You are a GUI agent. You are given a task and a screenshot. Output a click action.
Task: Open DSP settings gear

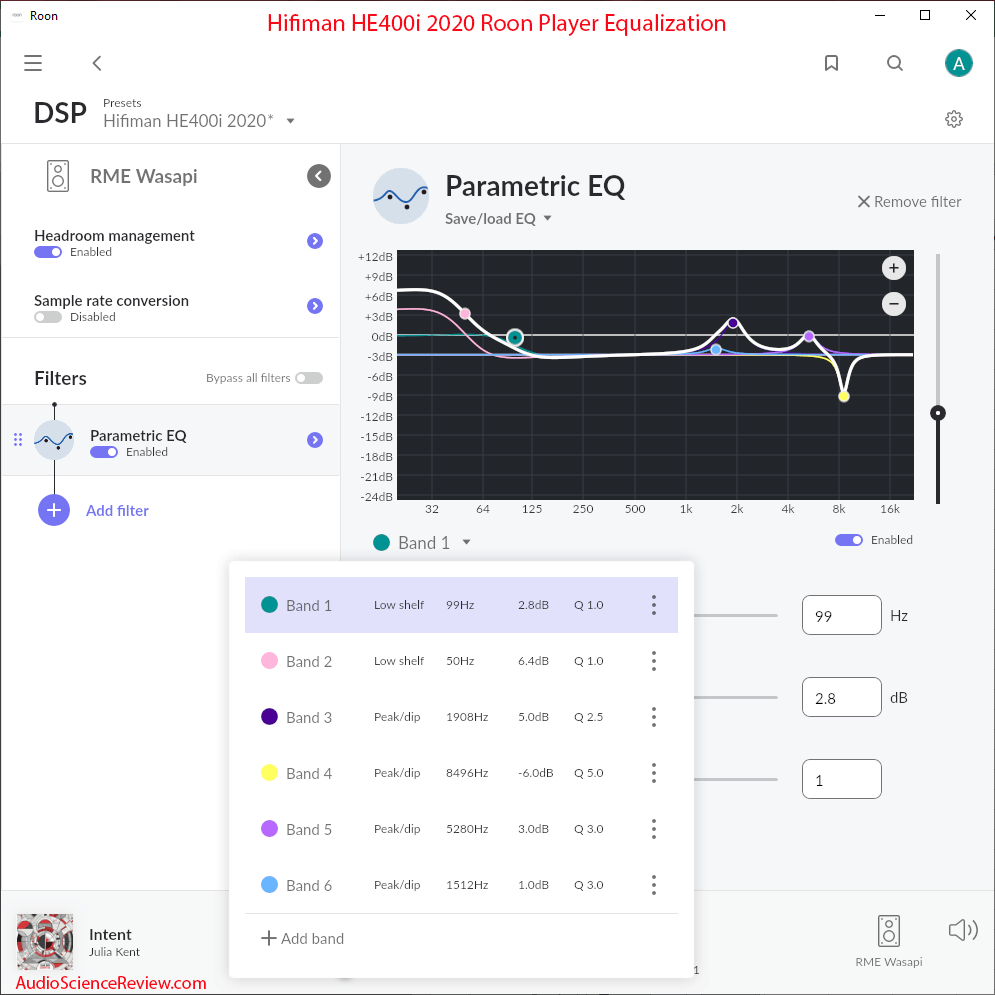click(953, 119)
